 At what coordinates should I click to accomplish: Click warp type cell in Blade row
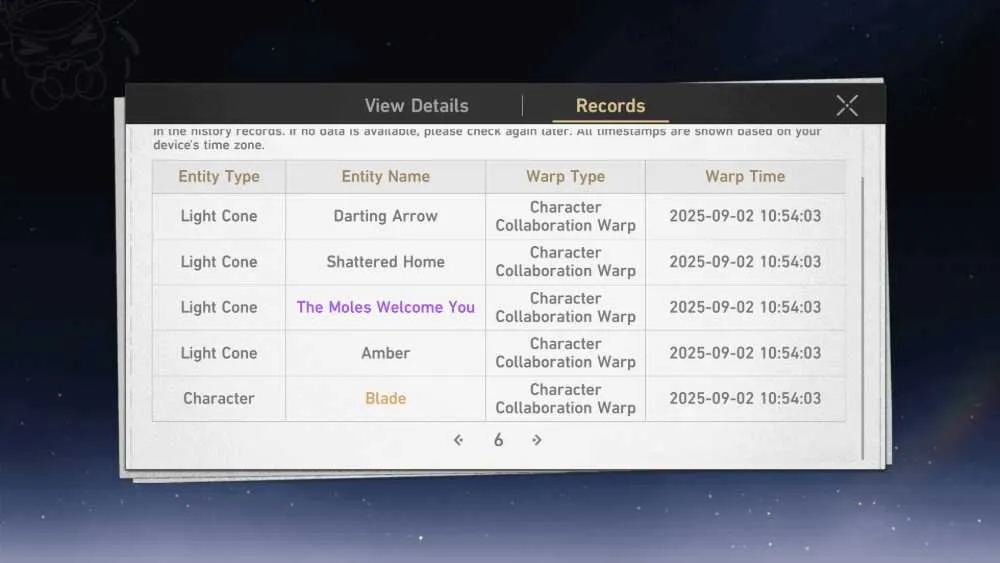(x=566, y=398)
